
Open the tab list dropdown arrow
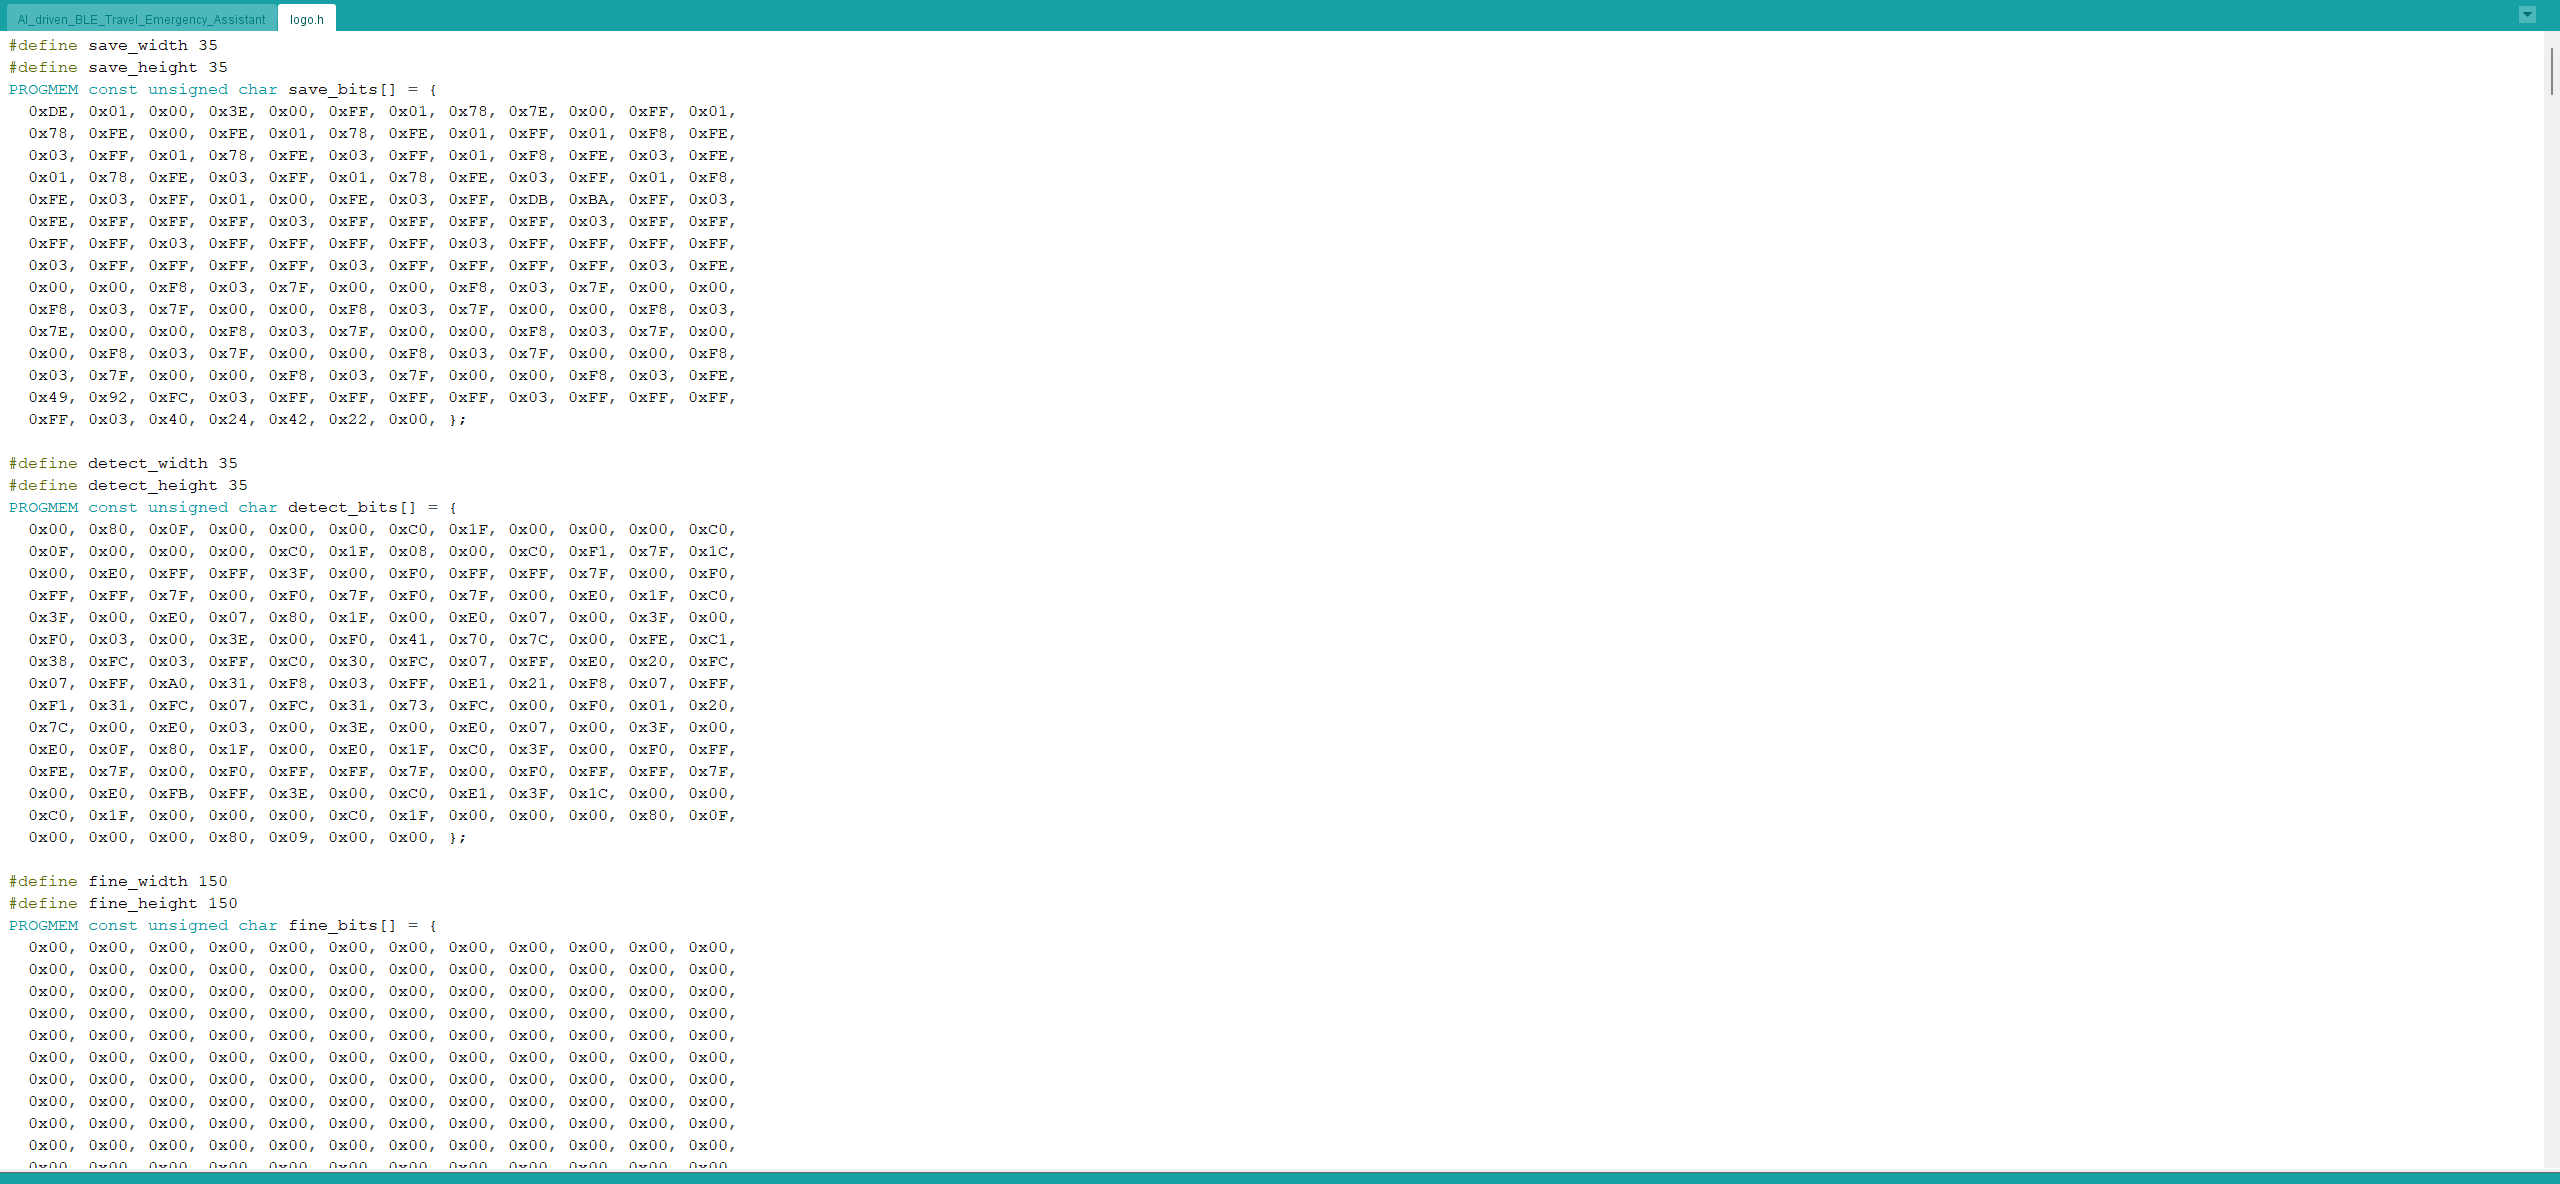pos(2527,15)
